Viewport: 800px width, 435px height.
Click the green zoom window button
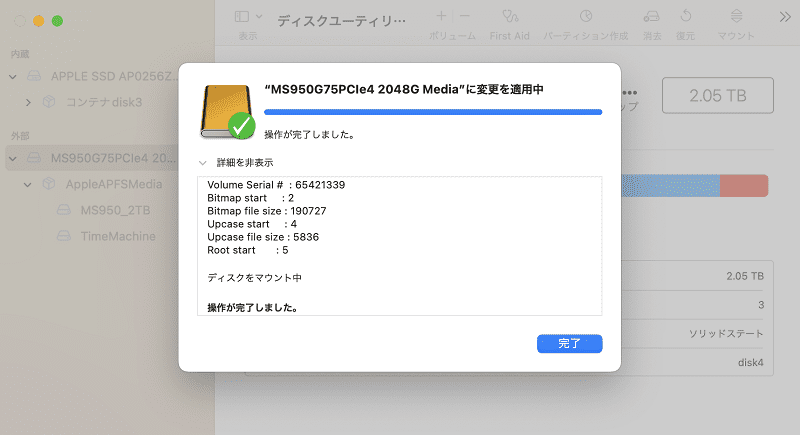(58, 21)
